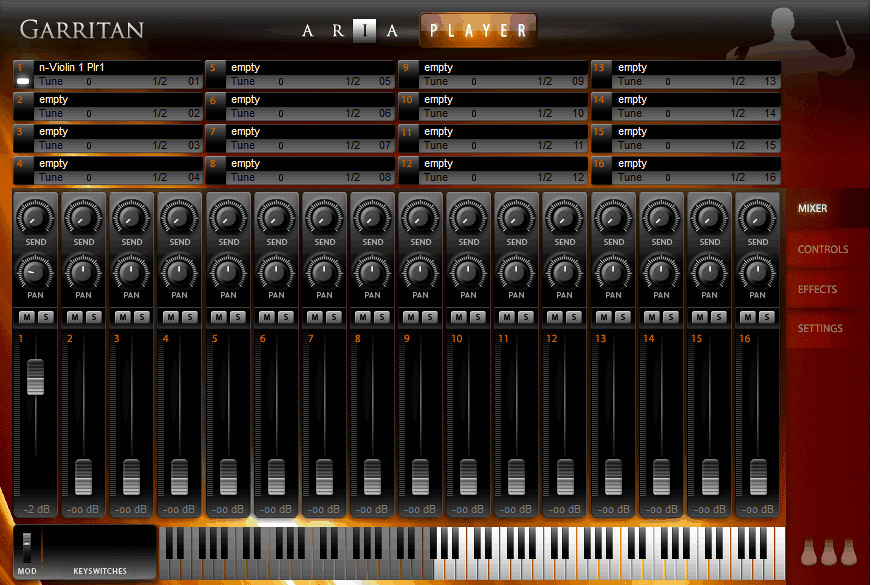The image size is (871, 585).
Task: Solo channel 1 with S button
Action: coord(46,317)
